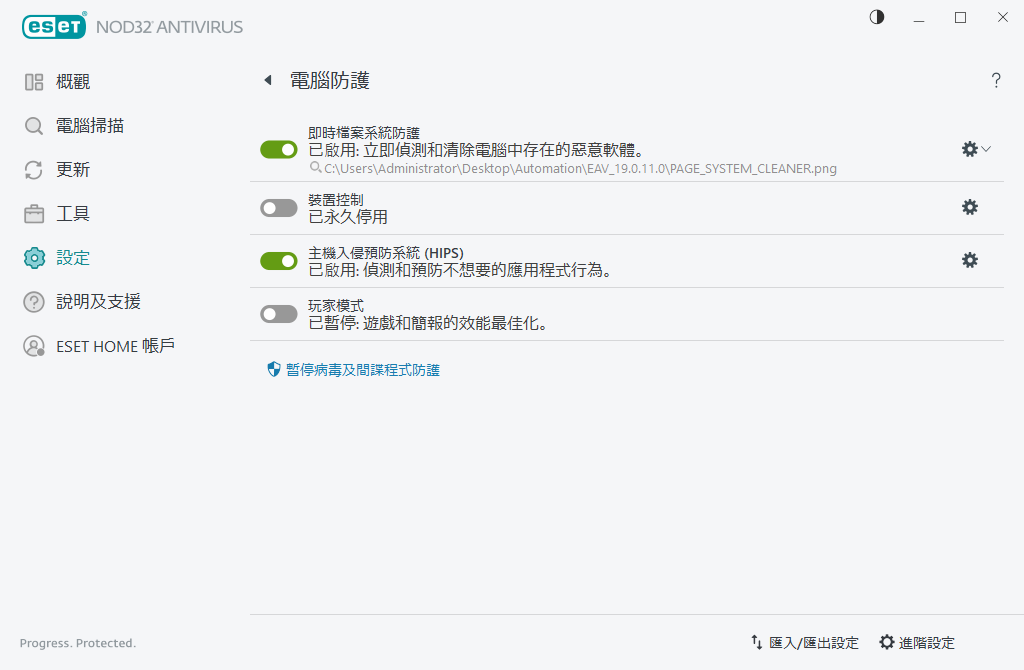Go to 更新 in the sidebar
This screenshot has width=1024, height=670.
[x=72, y=170]
